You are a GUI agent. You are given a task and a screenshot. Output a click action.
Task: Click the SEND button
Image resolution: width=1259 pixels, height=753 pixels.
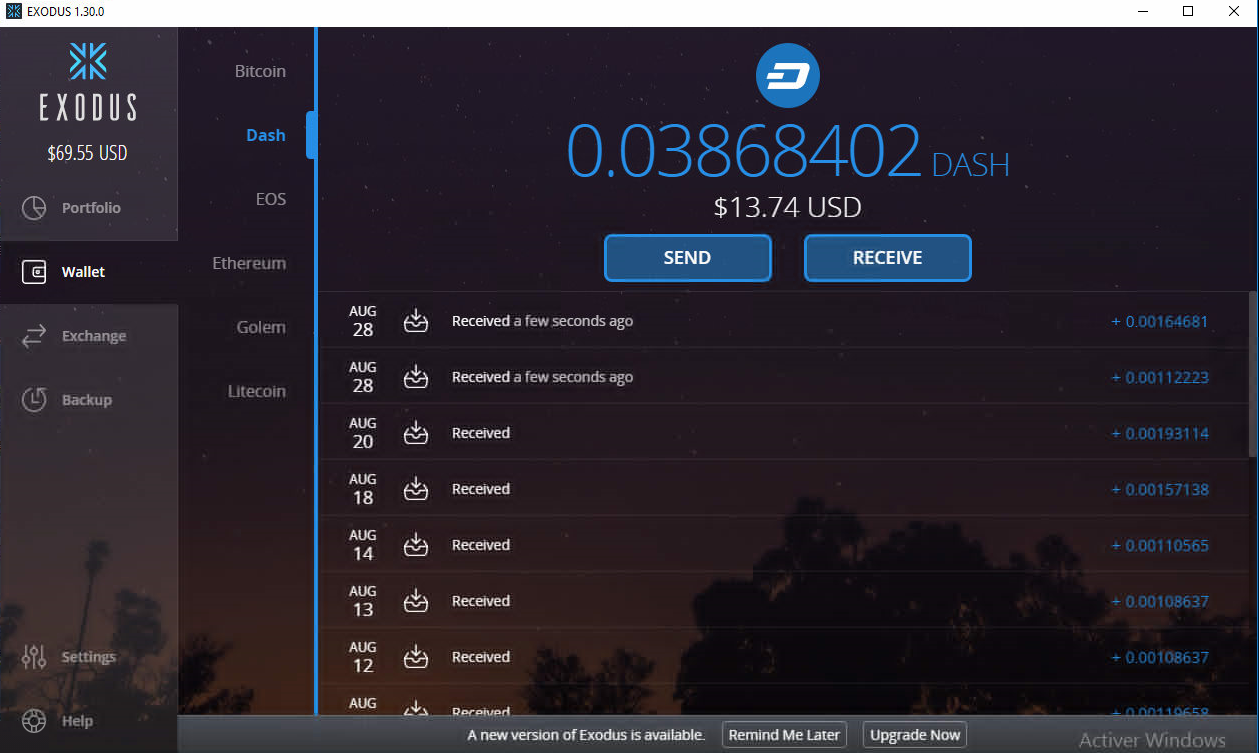pyautogui.click(x=688, y=258)
